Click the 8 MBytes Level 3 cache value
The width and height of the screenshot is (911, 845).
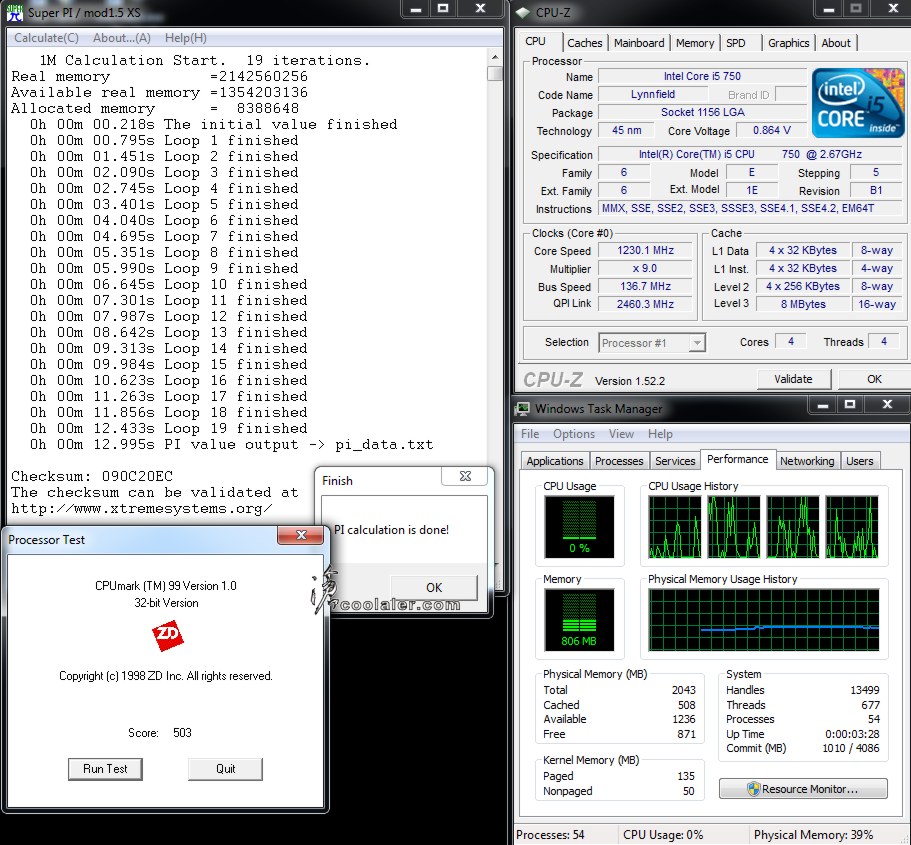click(x=804, y=304)
